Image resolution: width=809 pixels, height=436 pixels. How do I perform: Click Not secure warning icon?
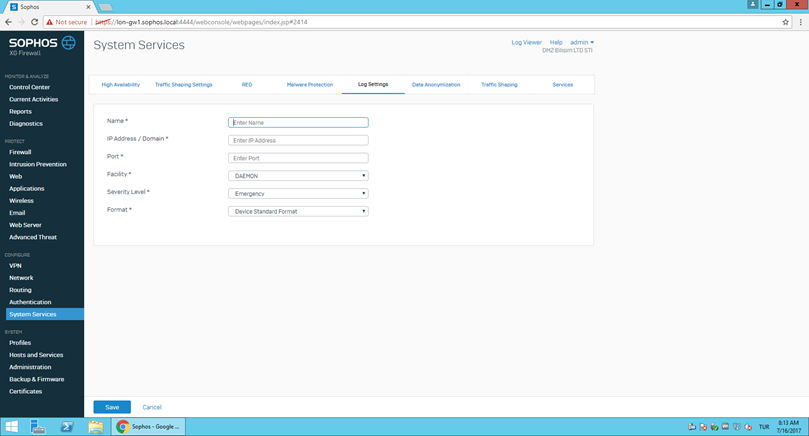[50, 22]
